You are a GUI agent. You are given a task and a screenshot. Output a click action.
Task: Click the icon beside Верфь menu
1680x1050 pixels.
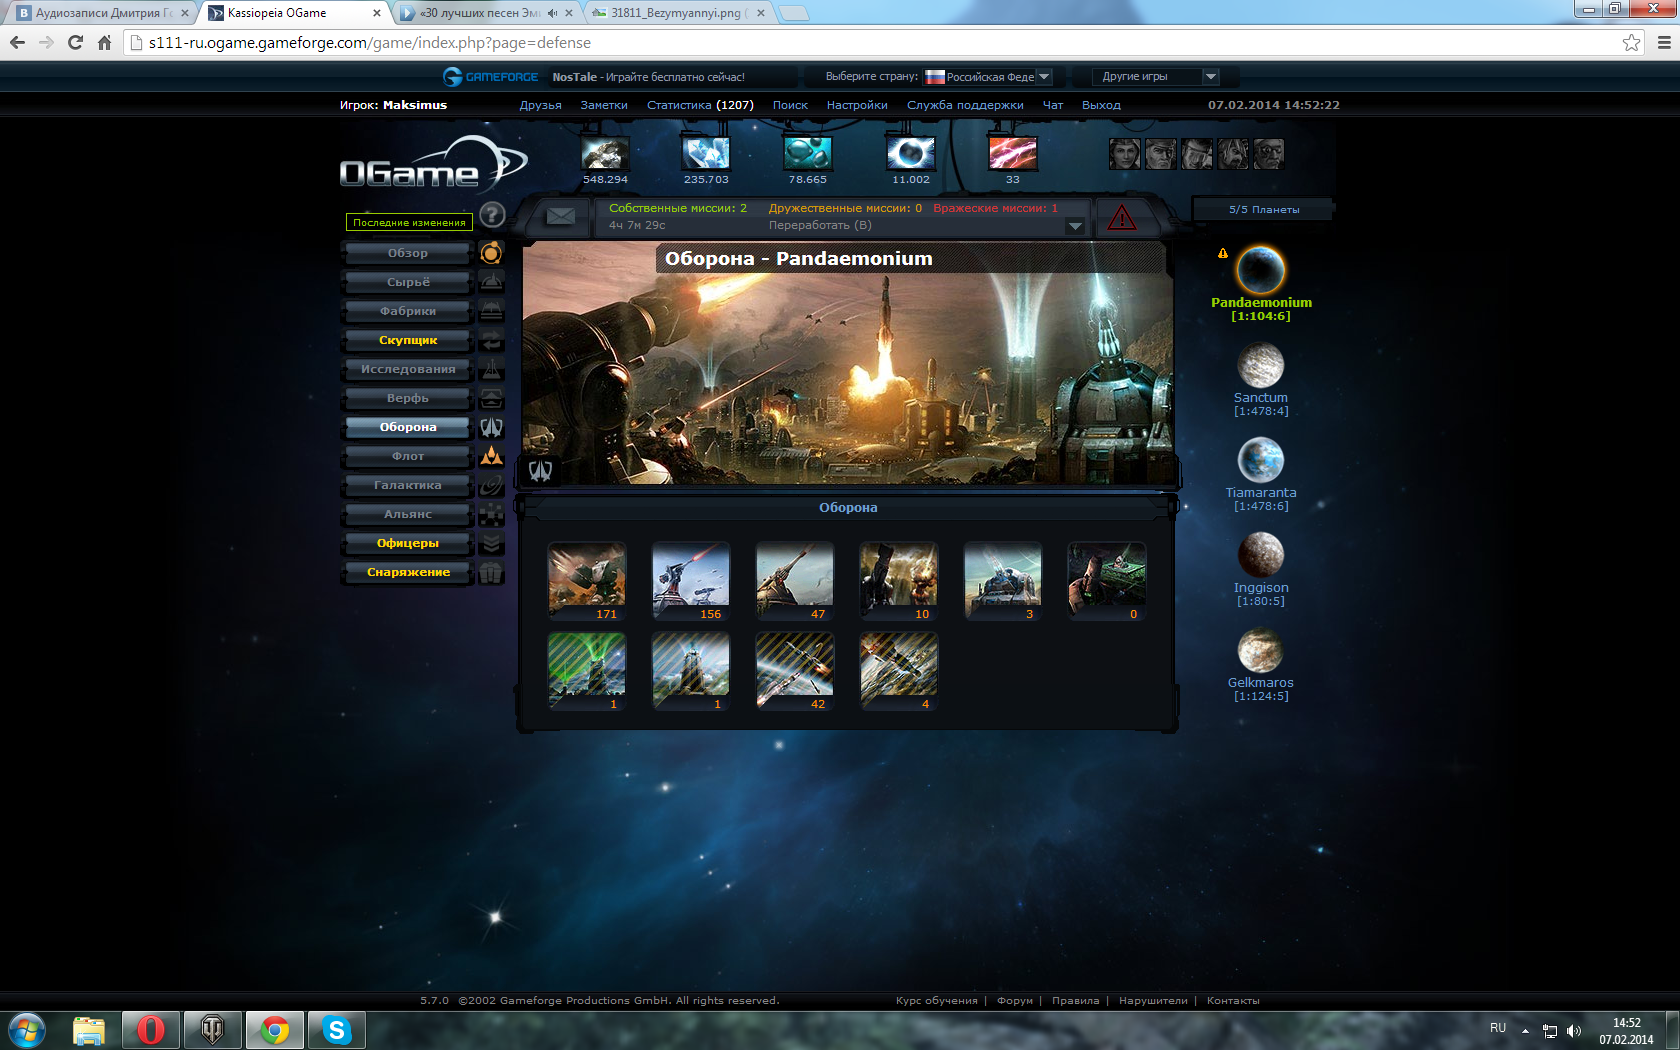click(x=491, y=398)
